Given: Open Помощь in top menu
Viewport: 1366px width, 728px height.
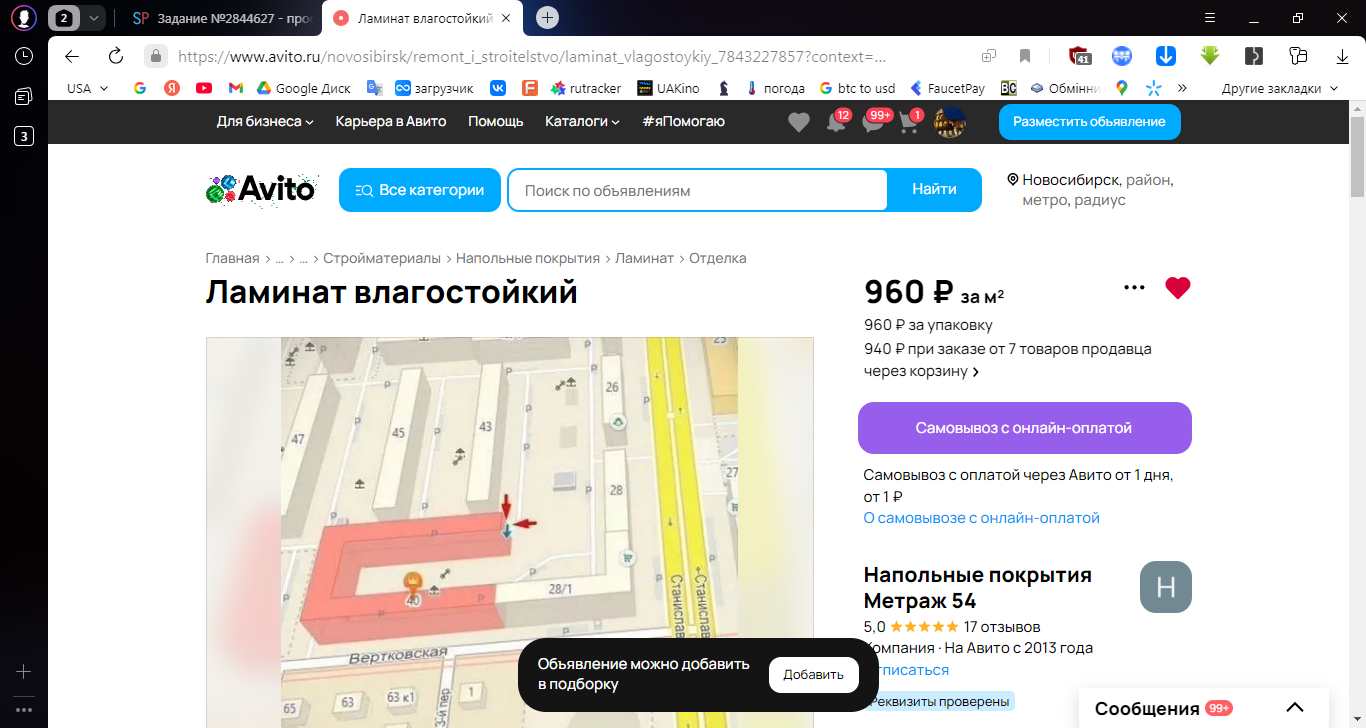Looking at the screenshot, I should tap(496, 121).
